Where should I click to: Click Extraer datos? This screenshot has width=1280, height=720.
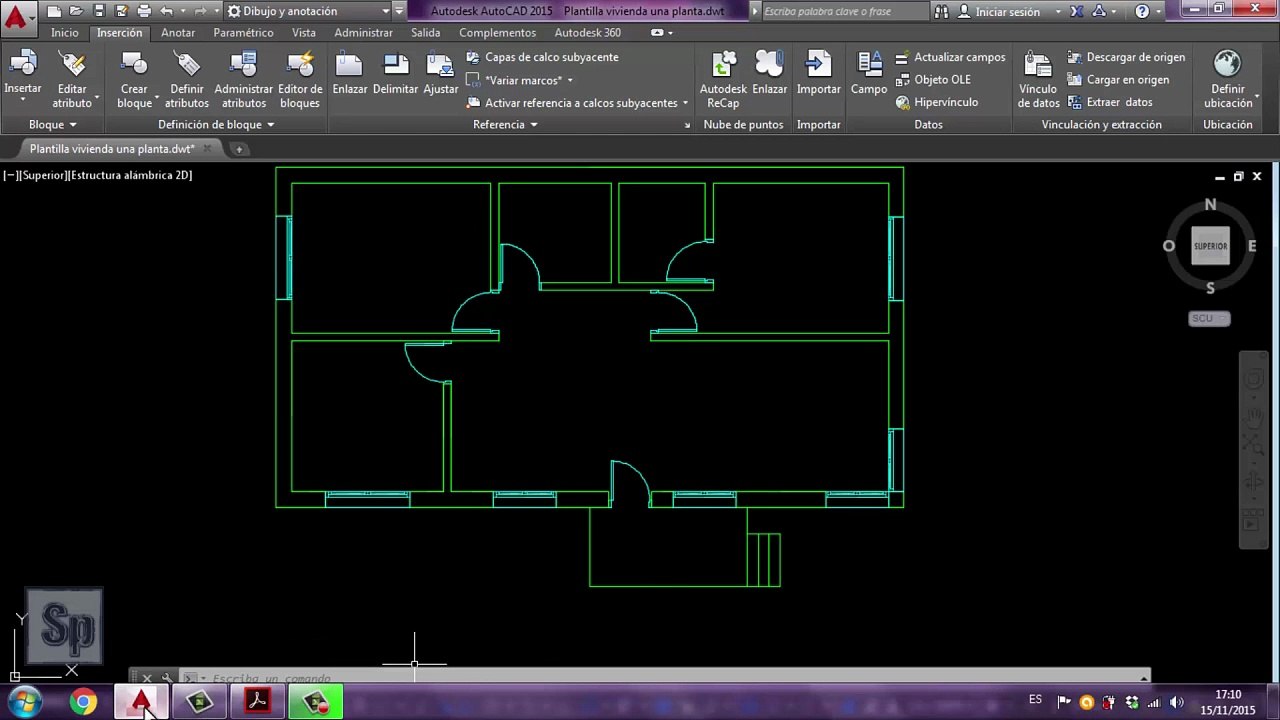(1110, 102)
